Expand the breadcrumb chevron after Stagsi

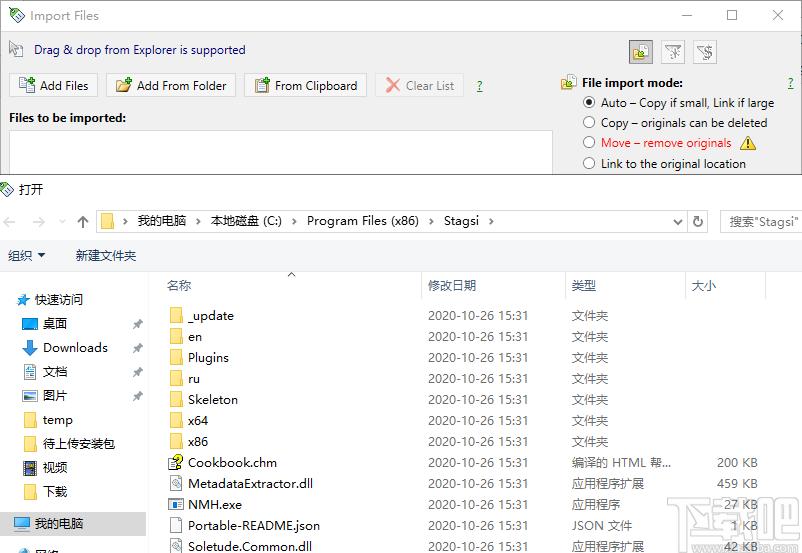[490, 221]
